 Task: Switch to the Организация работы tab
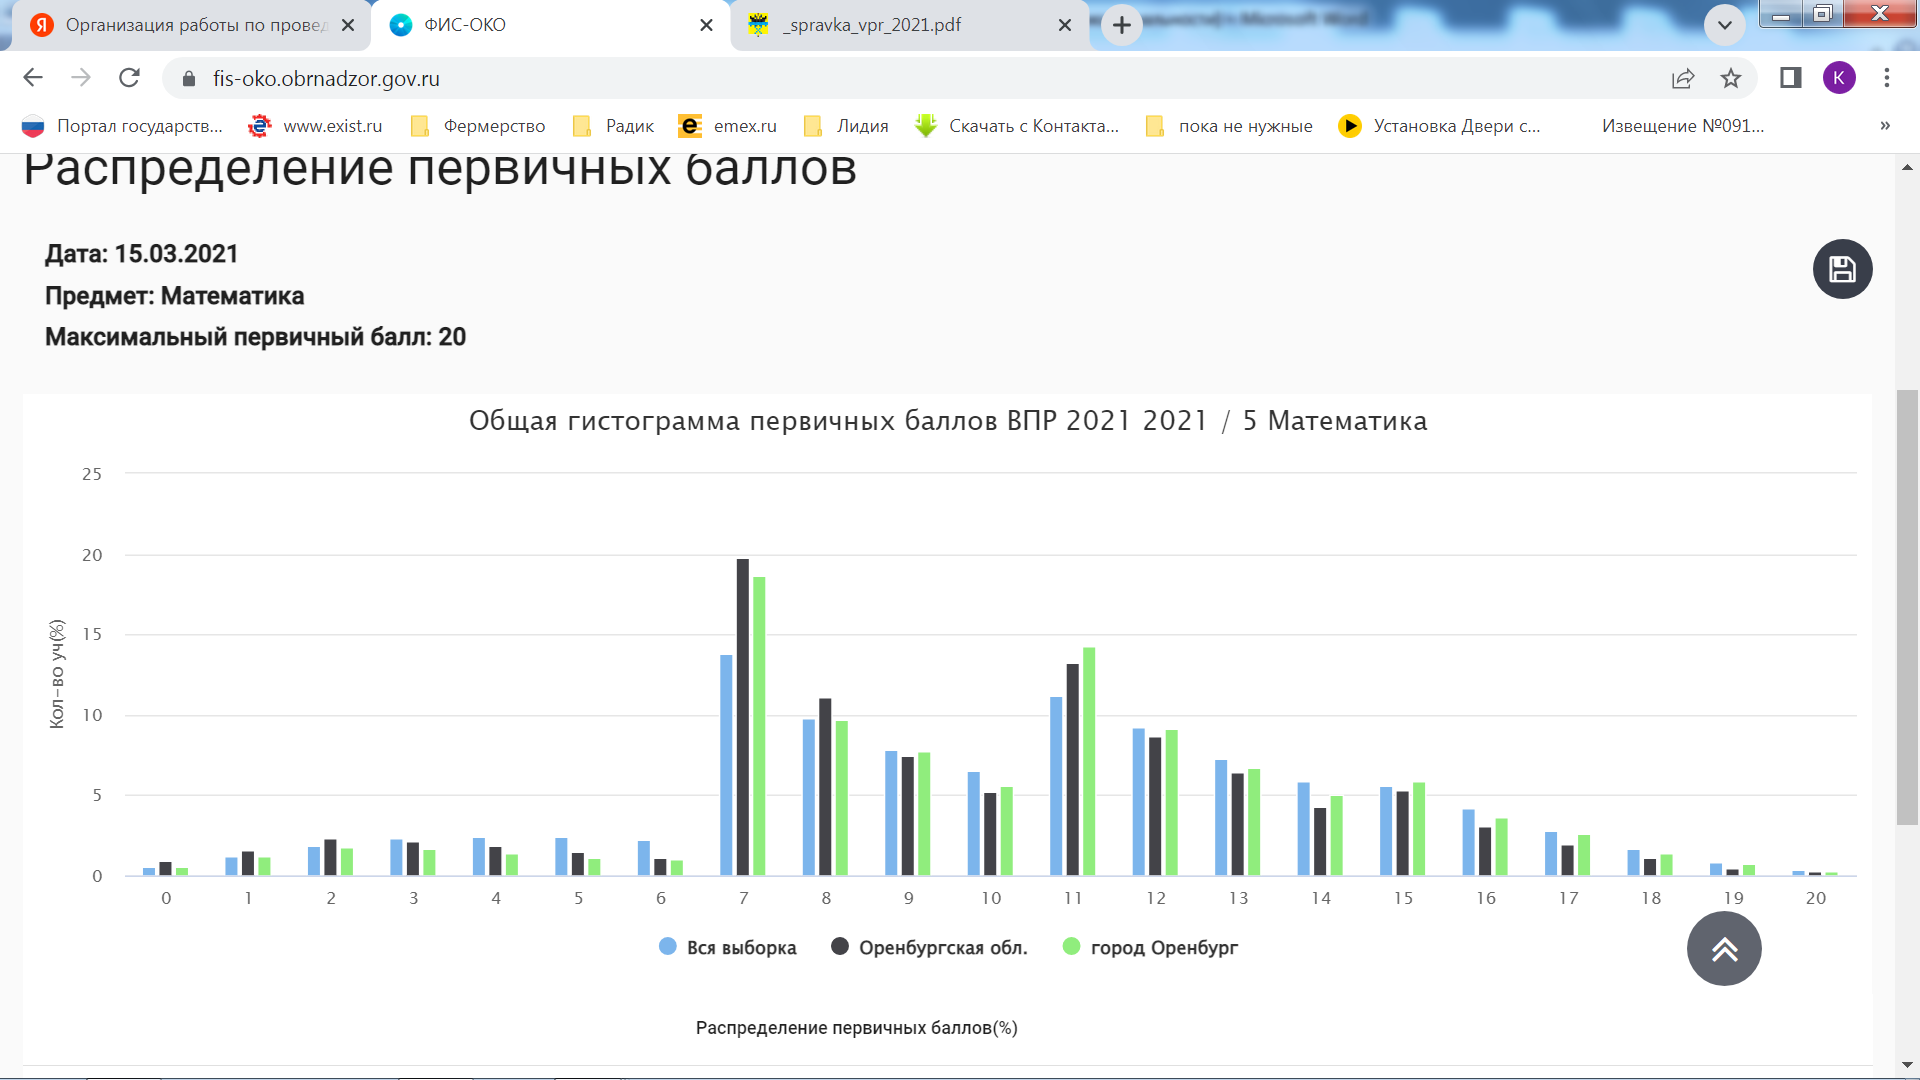click(x=190, y=25)
